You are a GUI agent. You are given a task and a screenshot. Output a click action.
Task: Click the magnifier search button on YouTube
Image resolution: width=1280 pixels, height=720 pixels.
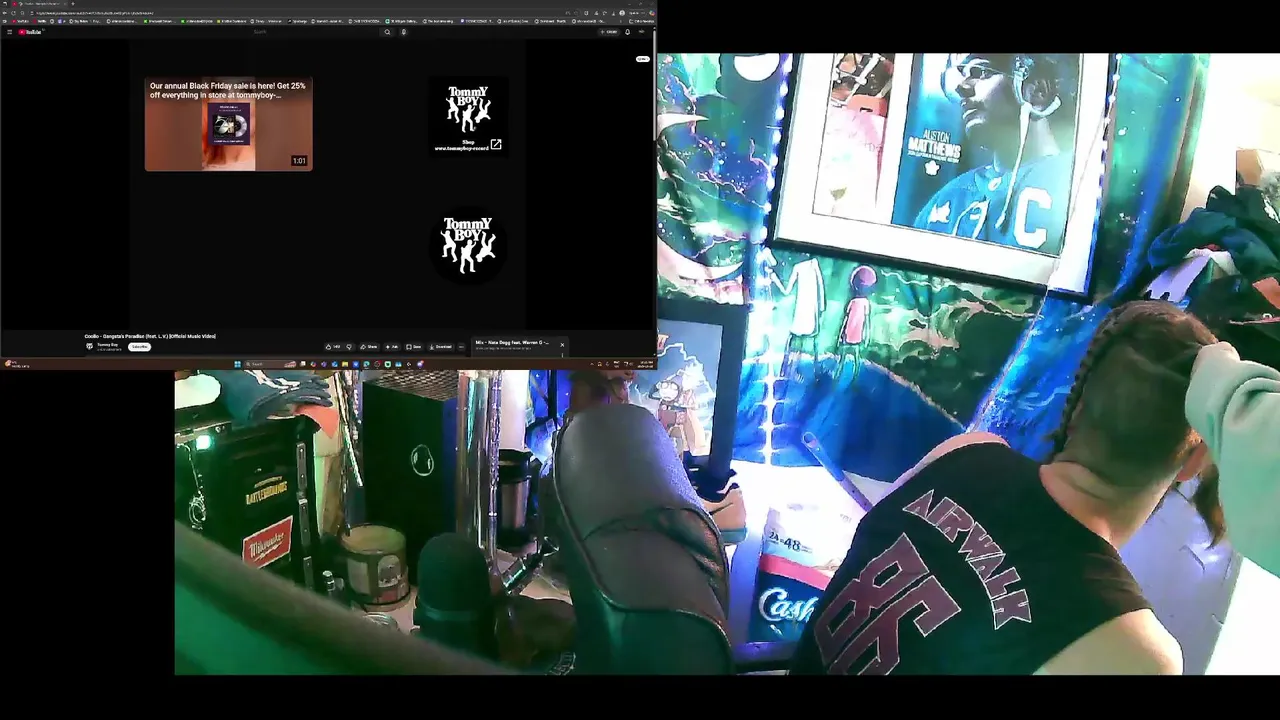[387, 32]
